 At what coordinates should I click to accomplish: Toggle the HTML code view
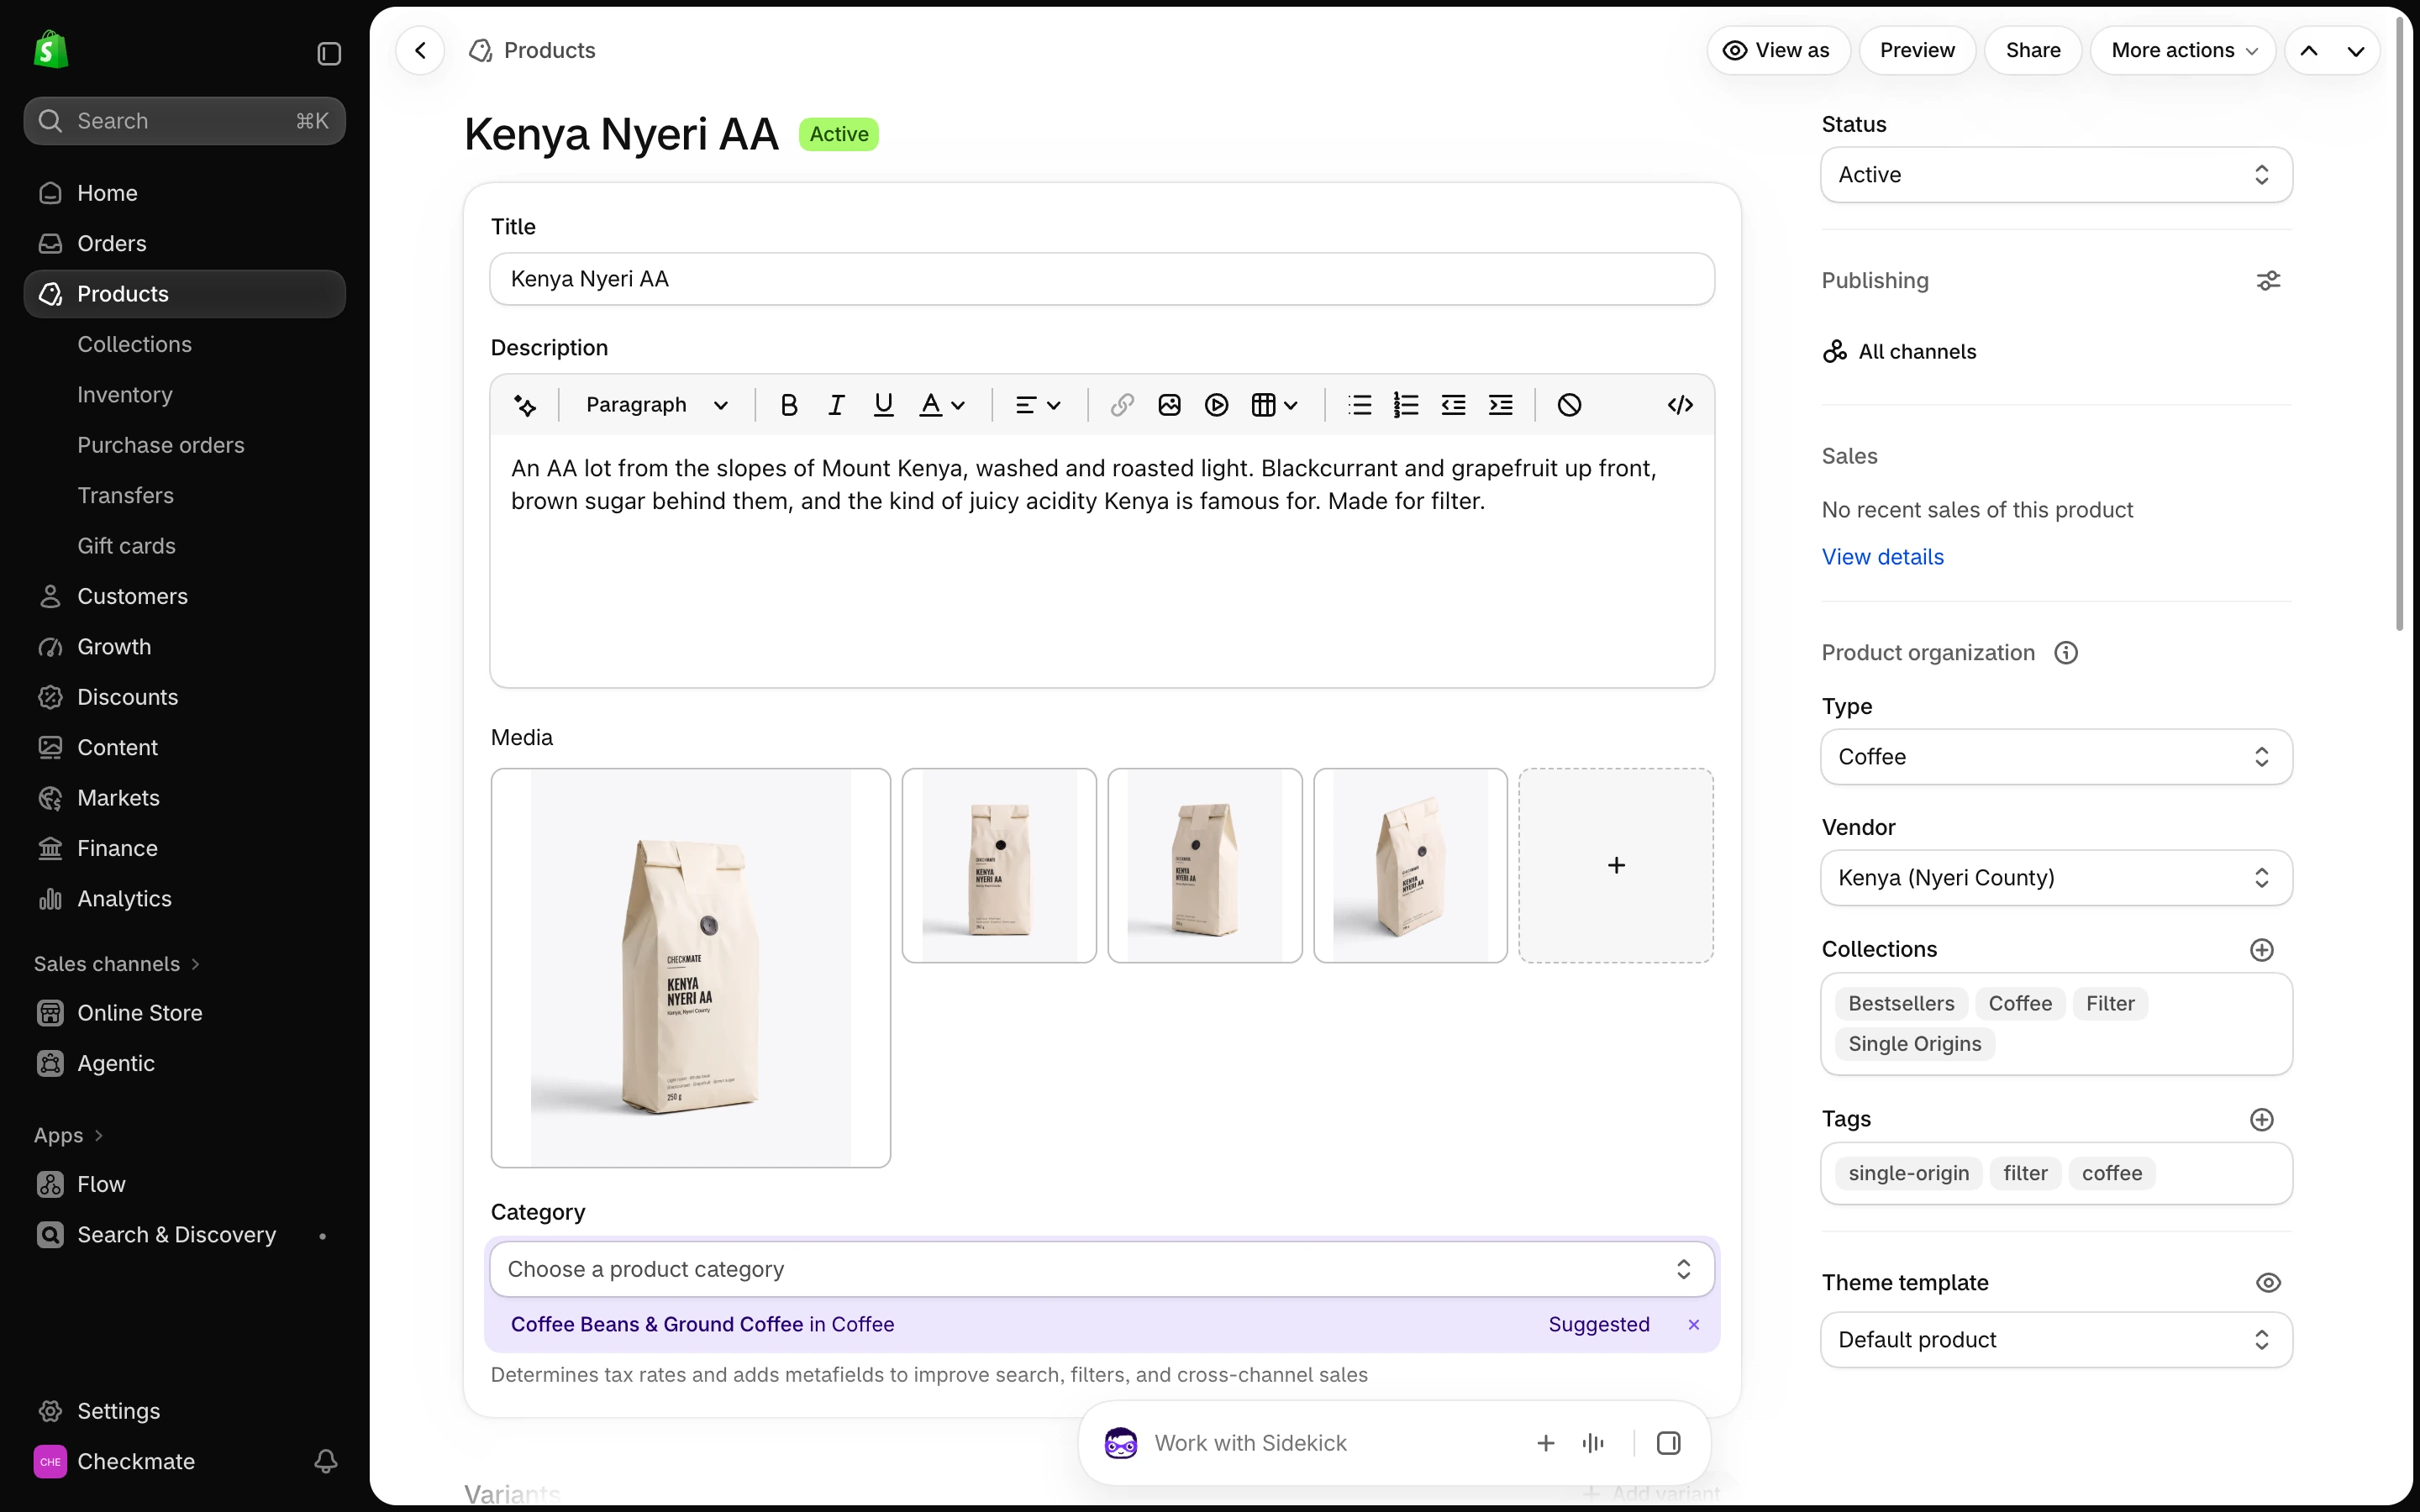pos(1680,405)
